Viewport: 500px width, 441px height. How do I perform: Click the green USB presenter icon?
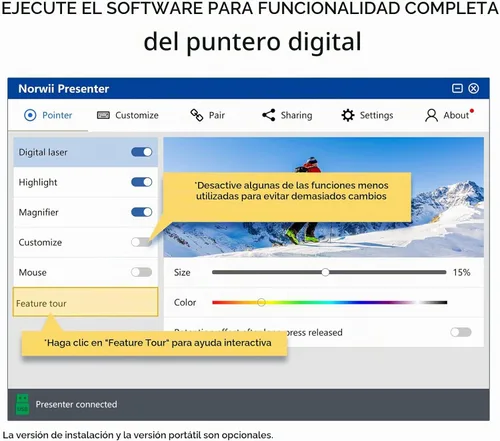(x=22, y=404)
